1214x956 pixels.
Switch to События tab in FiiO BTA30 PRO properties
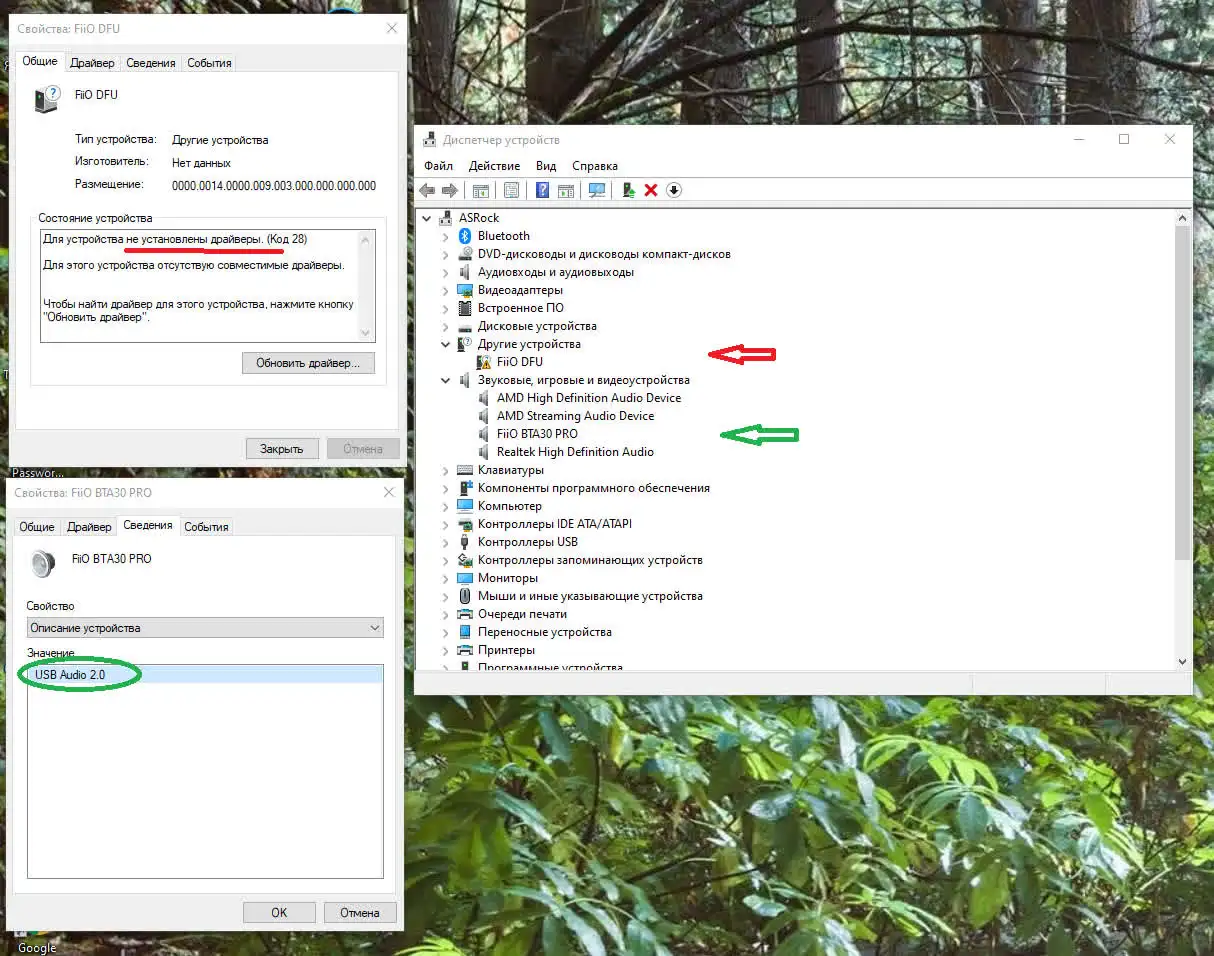click(x=206, y=527)
